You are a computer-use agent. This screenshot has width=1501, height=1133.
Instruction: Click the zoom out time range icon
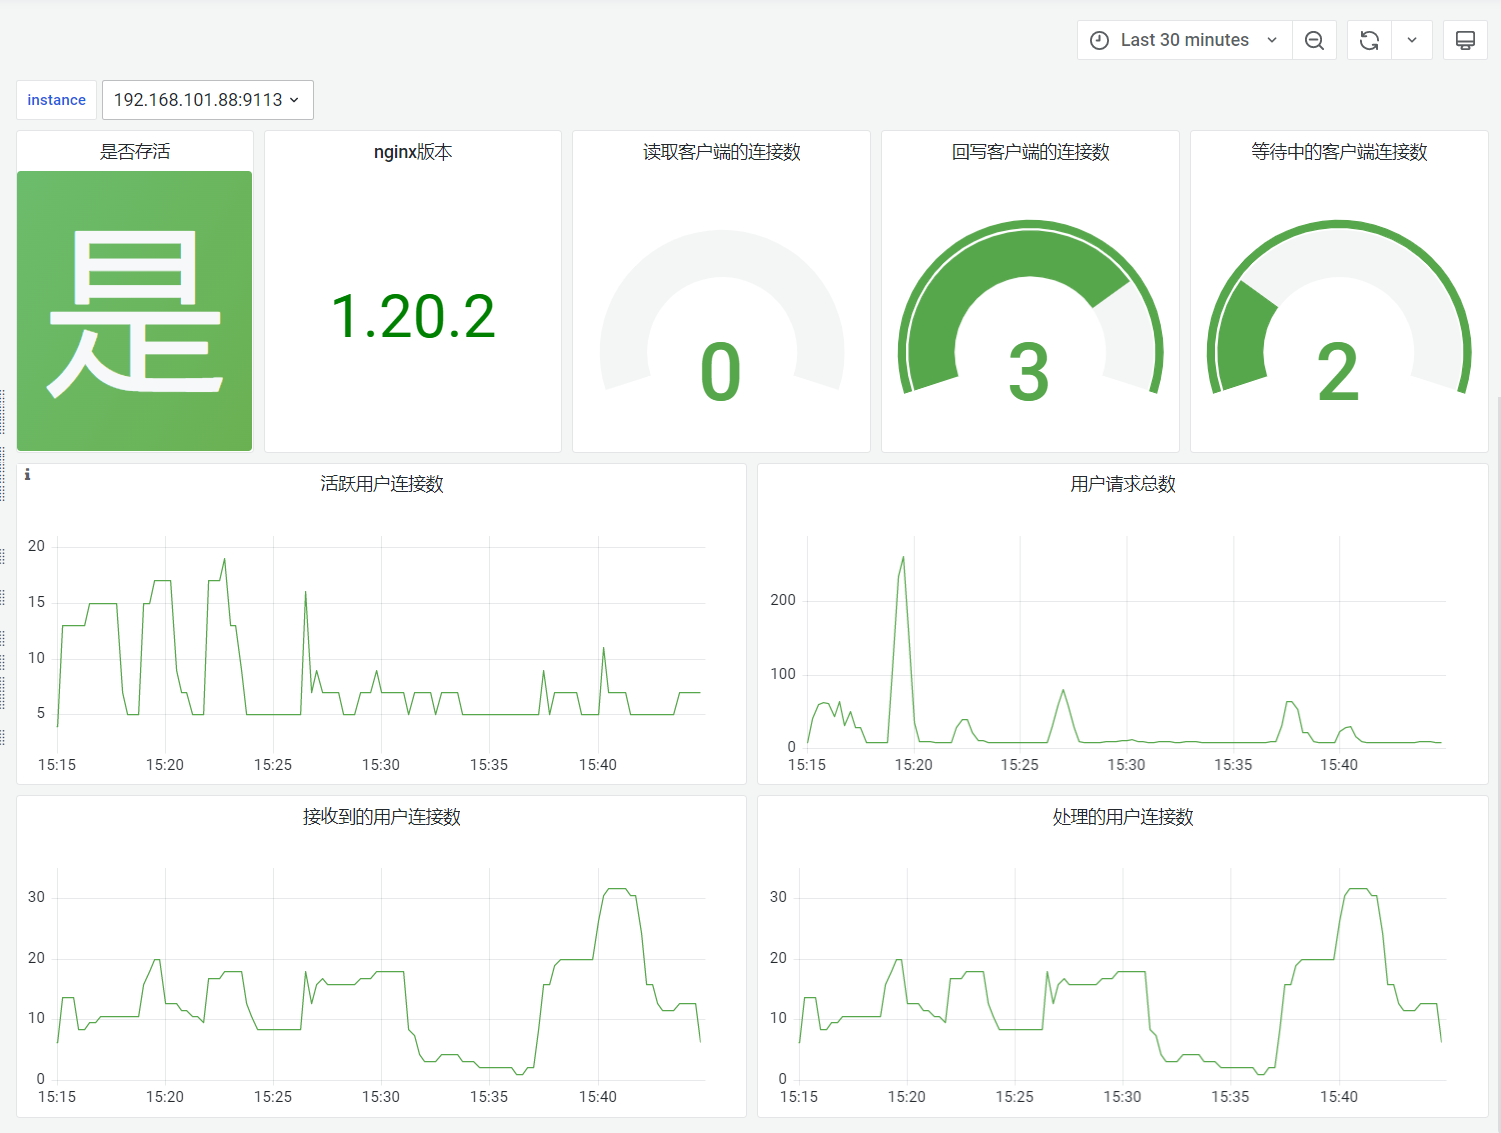(x=1314, y=40)
